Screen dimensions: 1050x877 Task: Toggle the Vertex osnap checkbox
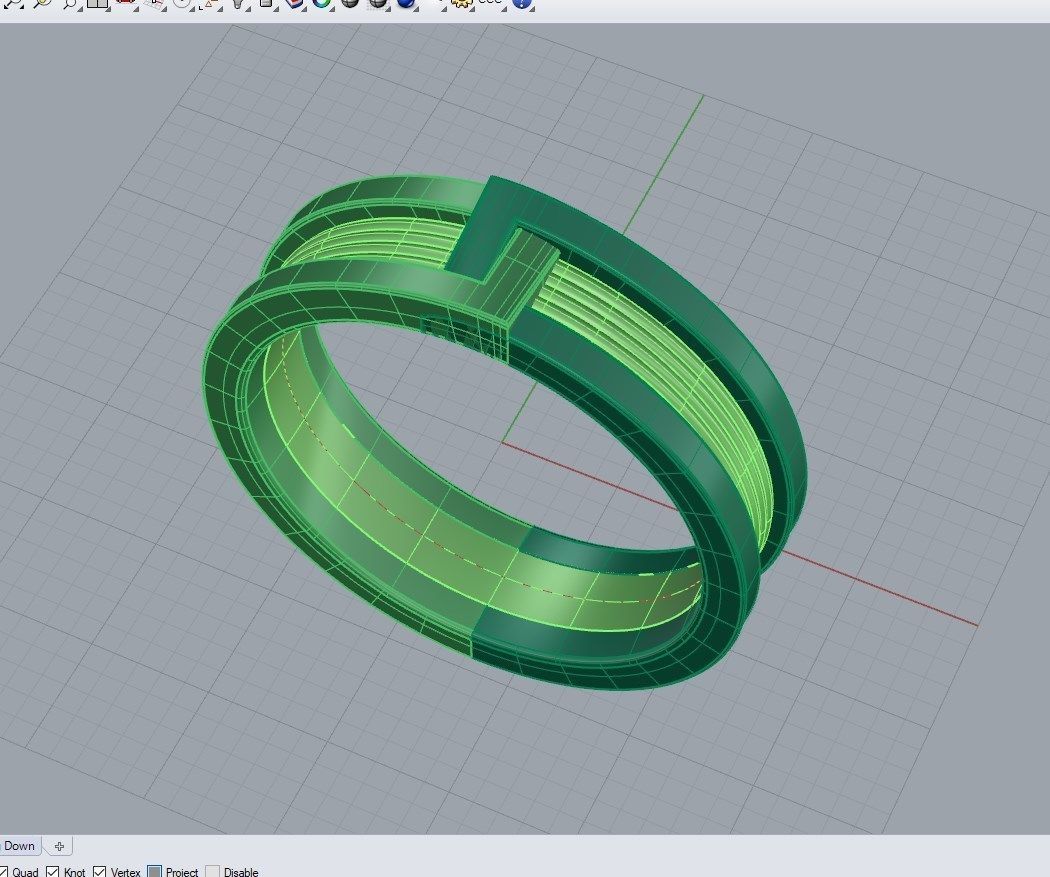pyautogui.click(x=99, y=872)
